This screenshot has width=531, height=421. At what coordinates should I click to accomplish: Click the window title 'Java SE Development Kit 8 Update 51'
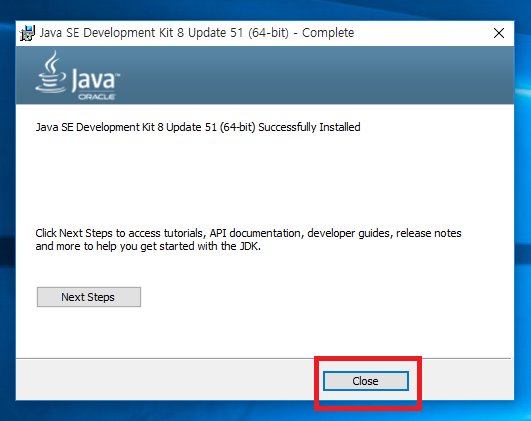click(197, 33)
